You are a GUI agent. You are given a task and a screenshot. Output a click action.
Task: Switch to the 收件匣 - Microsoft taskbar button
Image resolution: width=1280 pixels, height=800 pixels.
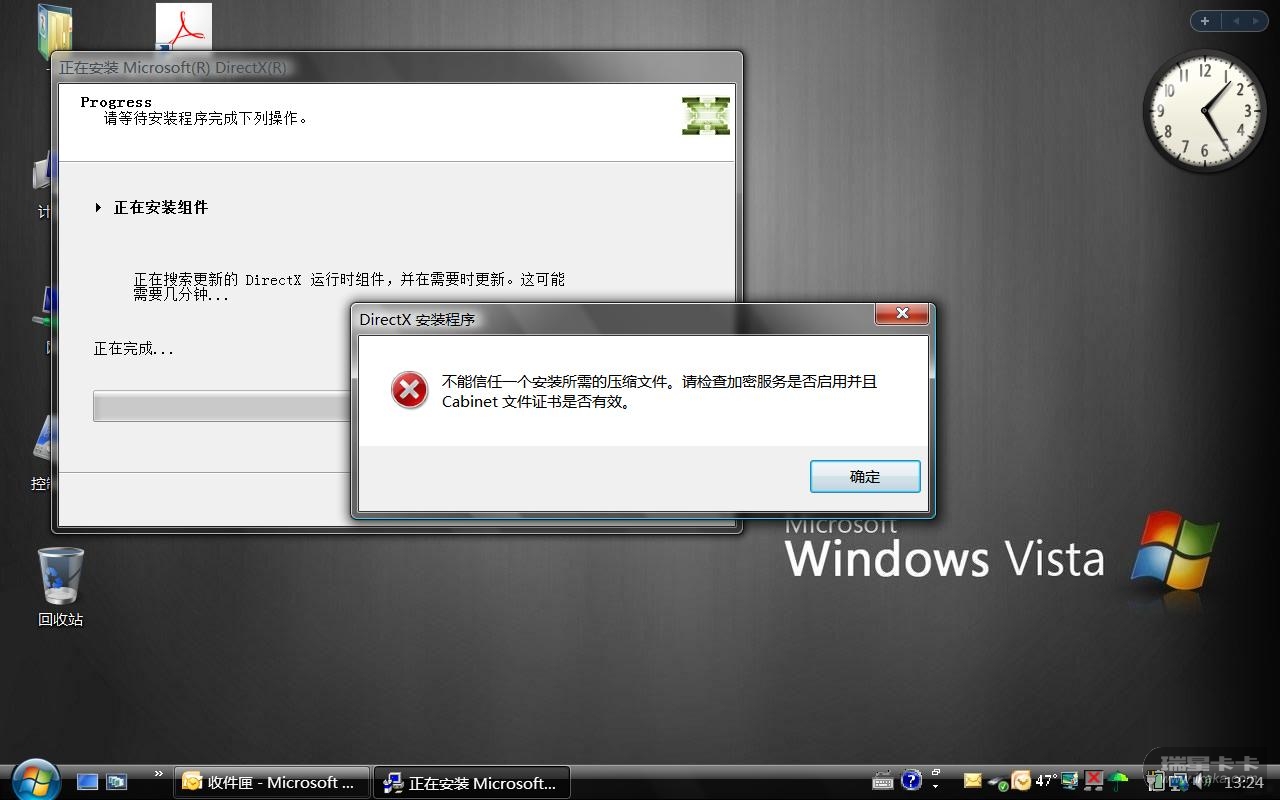click(270, 783)
